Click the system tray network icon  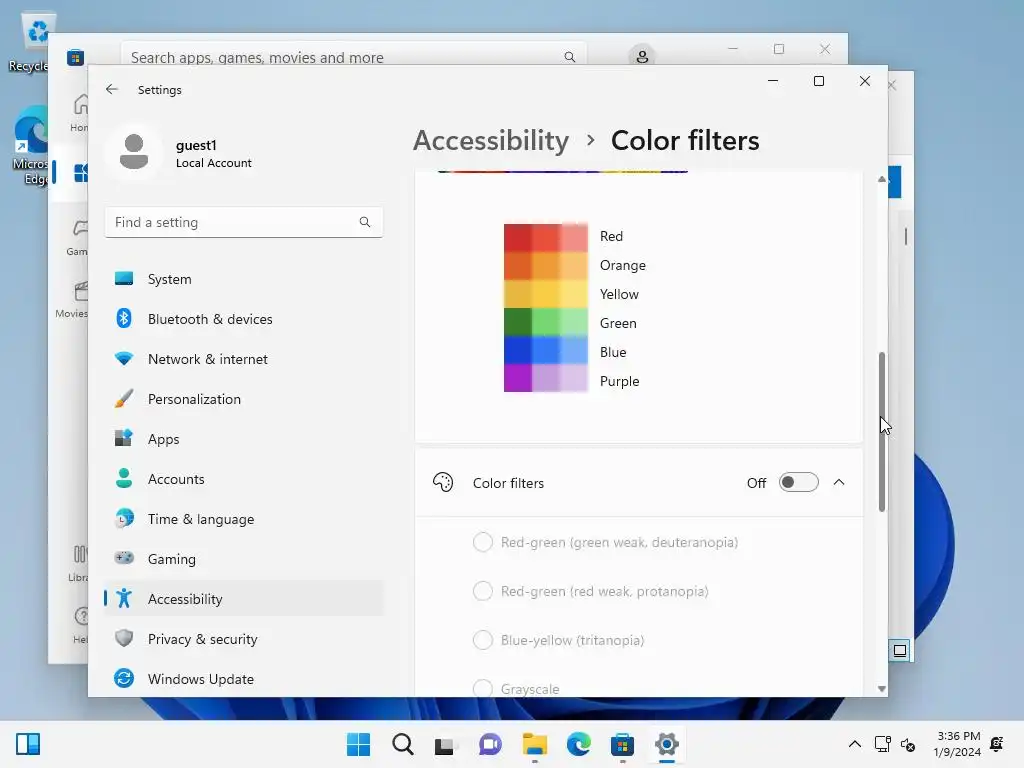tap(882, 744)
